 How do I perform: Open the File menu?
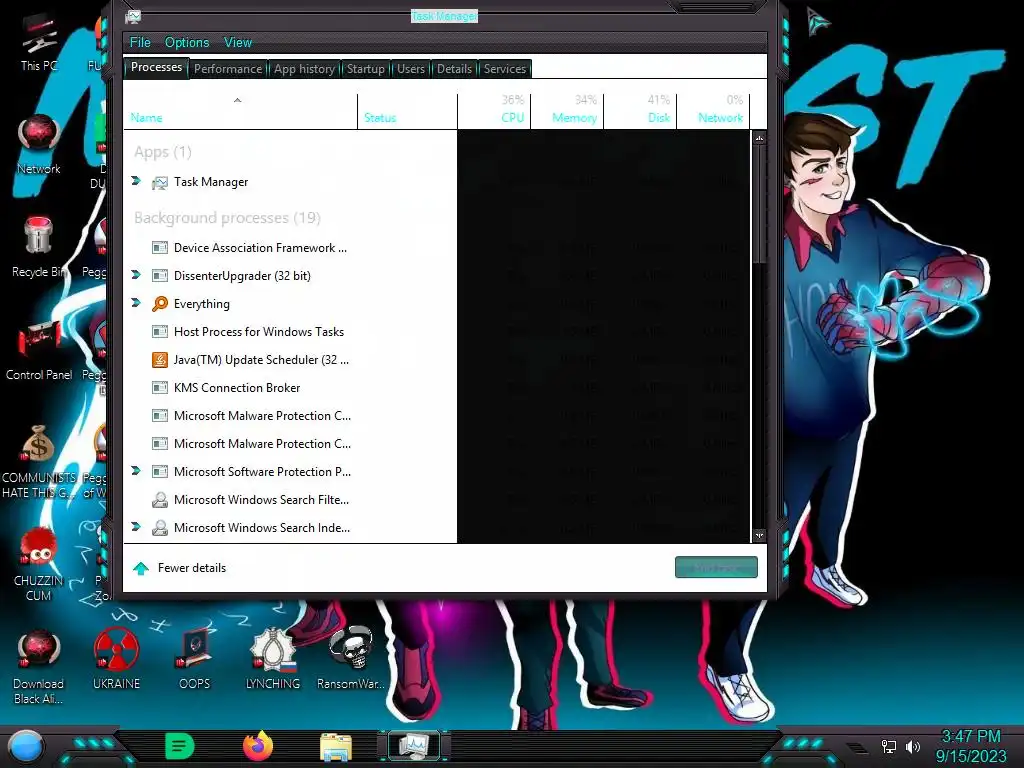(140, 42)
